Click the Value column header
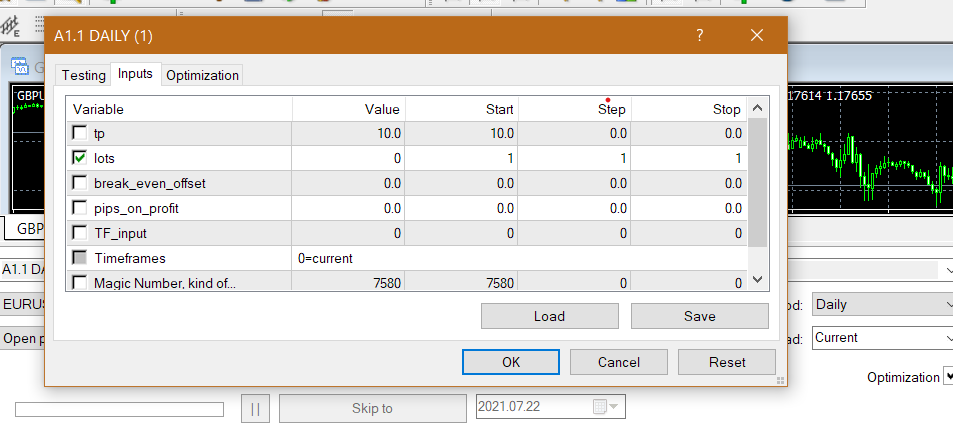Viewport: 953px width, 437px height. click(x=349, y=109)
